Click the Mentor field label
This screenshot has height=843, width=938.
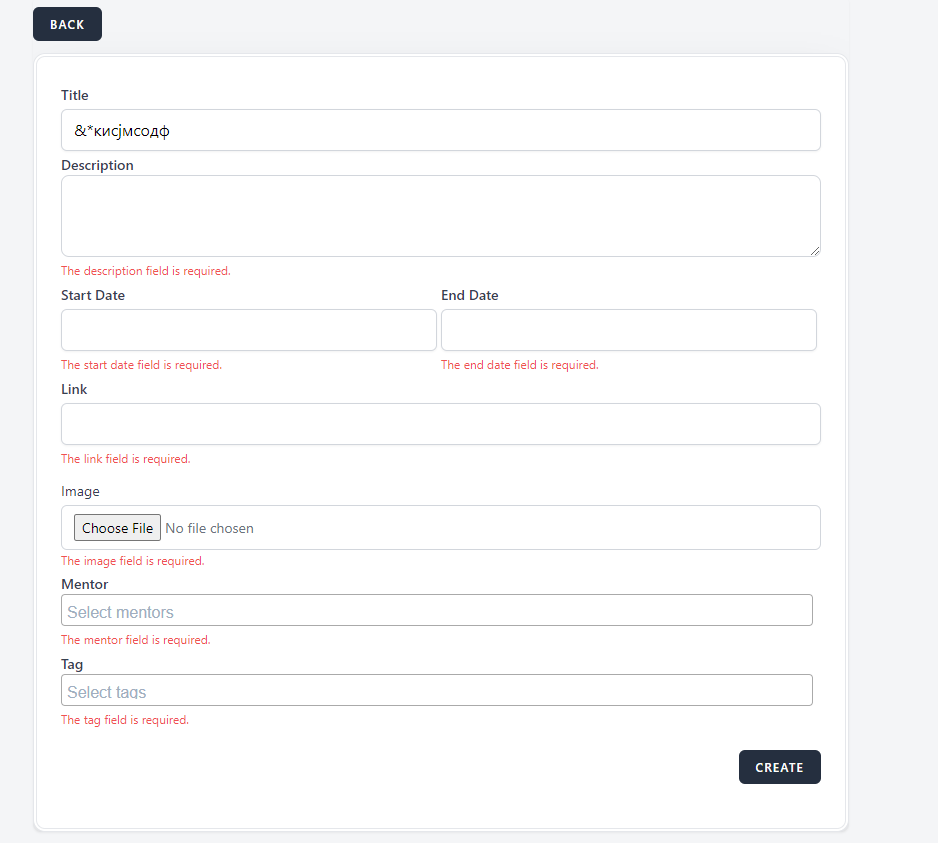pos(84,584)
